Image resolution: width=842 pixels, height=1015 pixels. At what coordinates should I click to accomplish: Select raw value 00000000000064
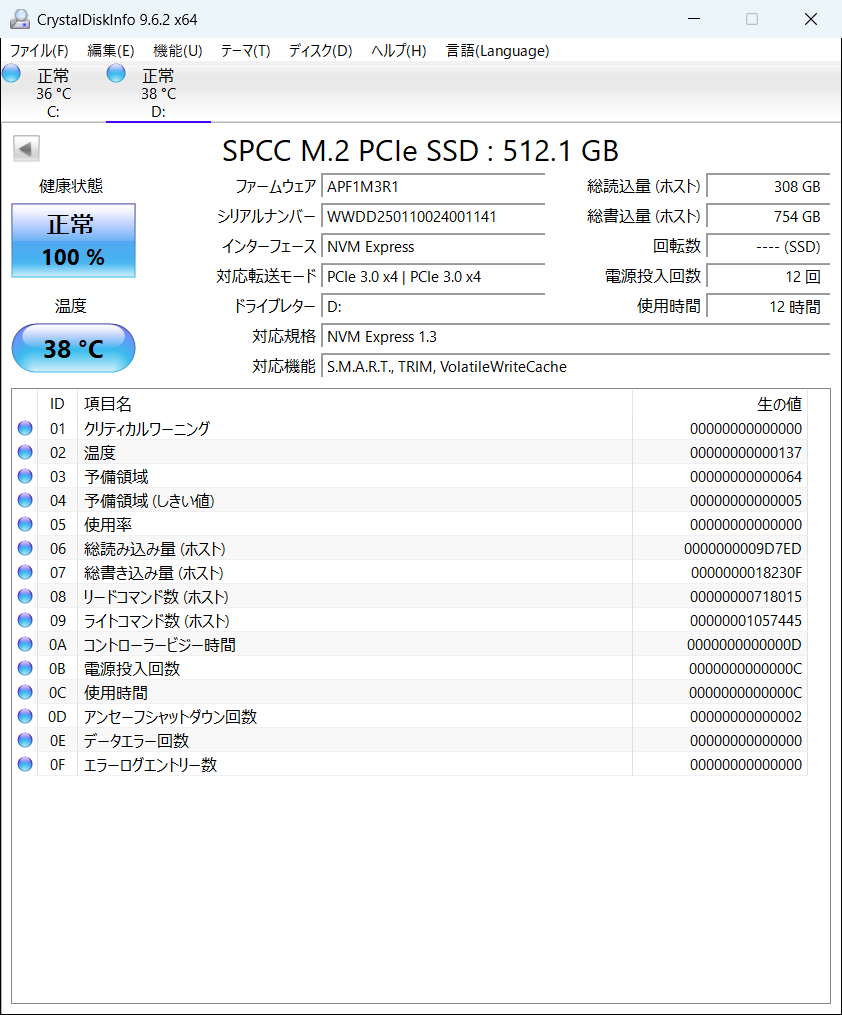(746, 477)
